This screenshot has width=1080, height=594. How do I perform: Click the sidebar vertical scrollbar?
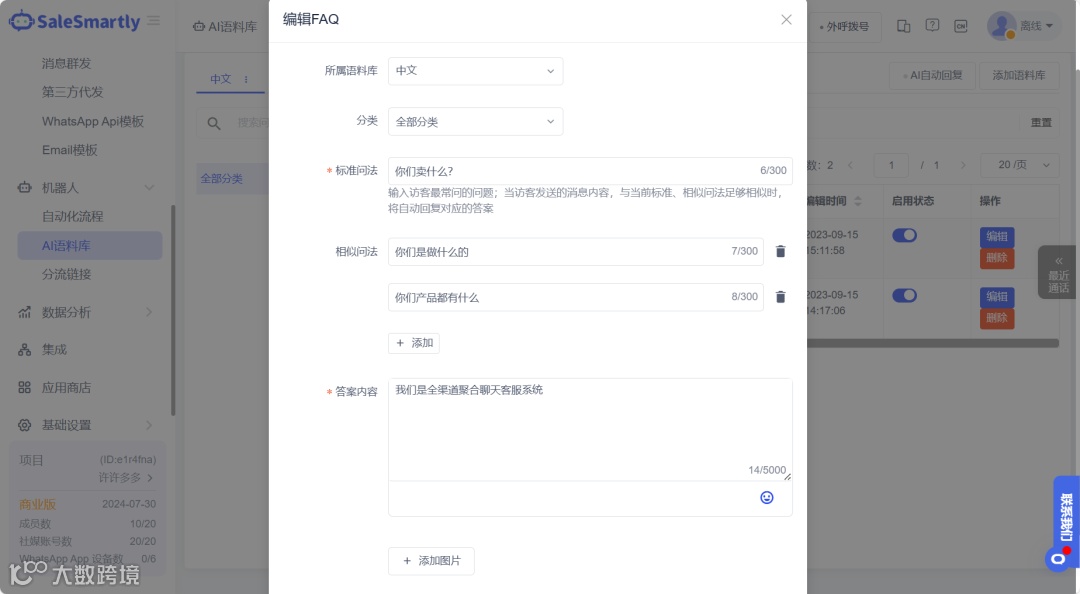click(173, 310)
